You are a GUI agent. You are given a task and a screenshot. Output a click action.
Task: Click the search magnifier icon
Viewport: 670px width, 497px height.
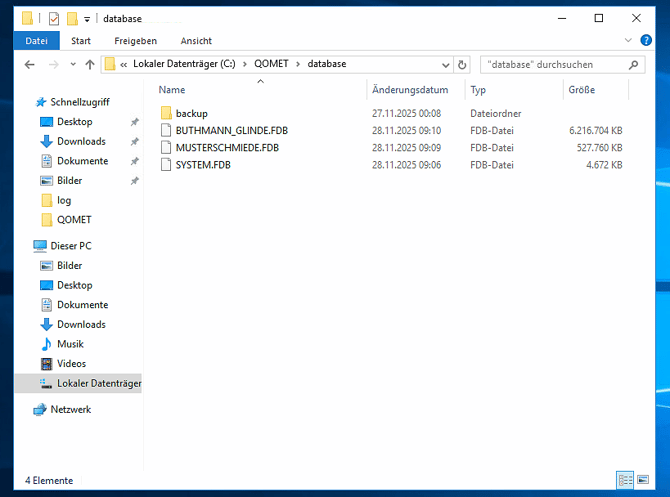(x=634, y=64)
